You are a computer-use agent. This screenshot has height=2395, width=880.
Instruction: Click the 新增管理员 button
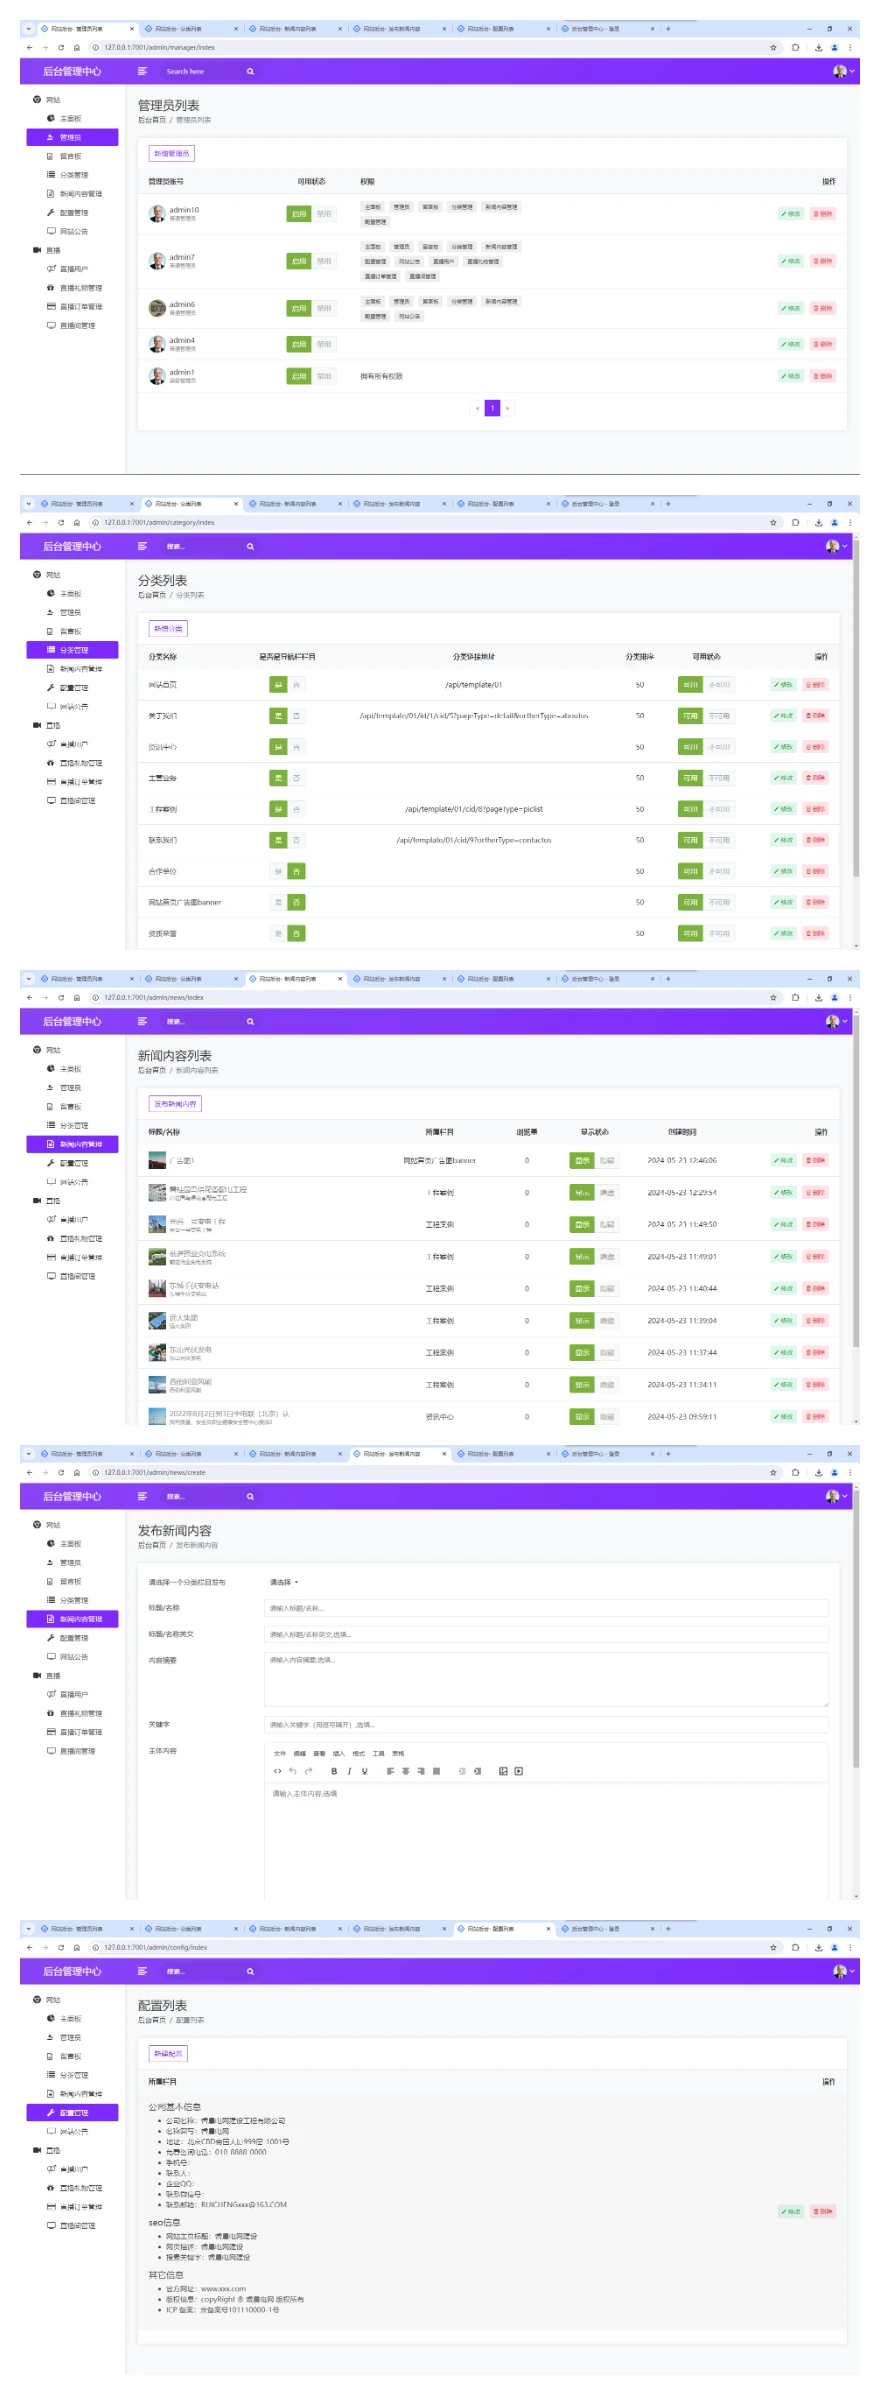171,153
